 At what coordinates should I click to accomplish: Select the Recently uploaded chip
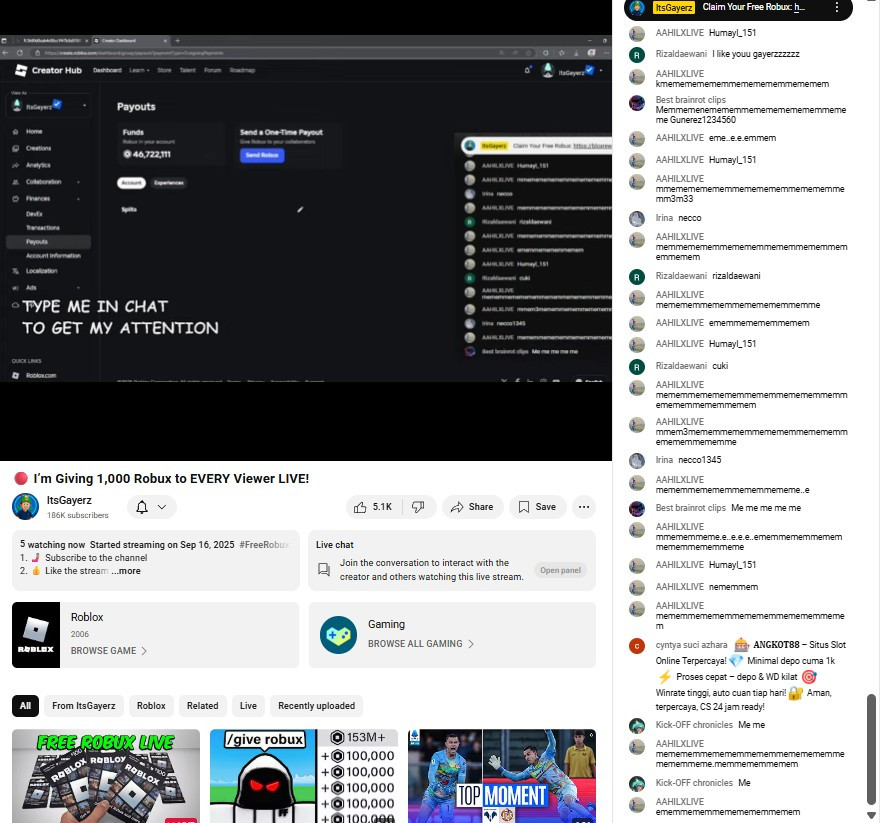tap(316, 706)
